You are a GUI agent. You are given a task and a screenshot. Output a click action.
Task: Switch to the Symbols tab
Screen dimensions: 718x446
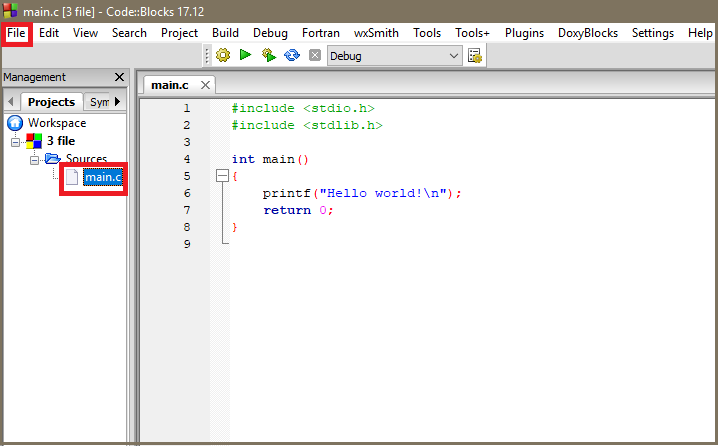pos(99,102)
